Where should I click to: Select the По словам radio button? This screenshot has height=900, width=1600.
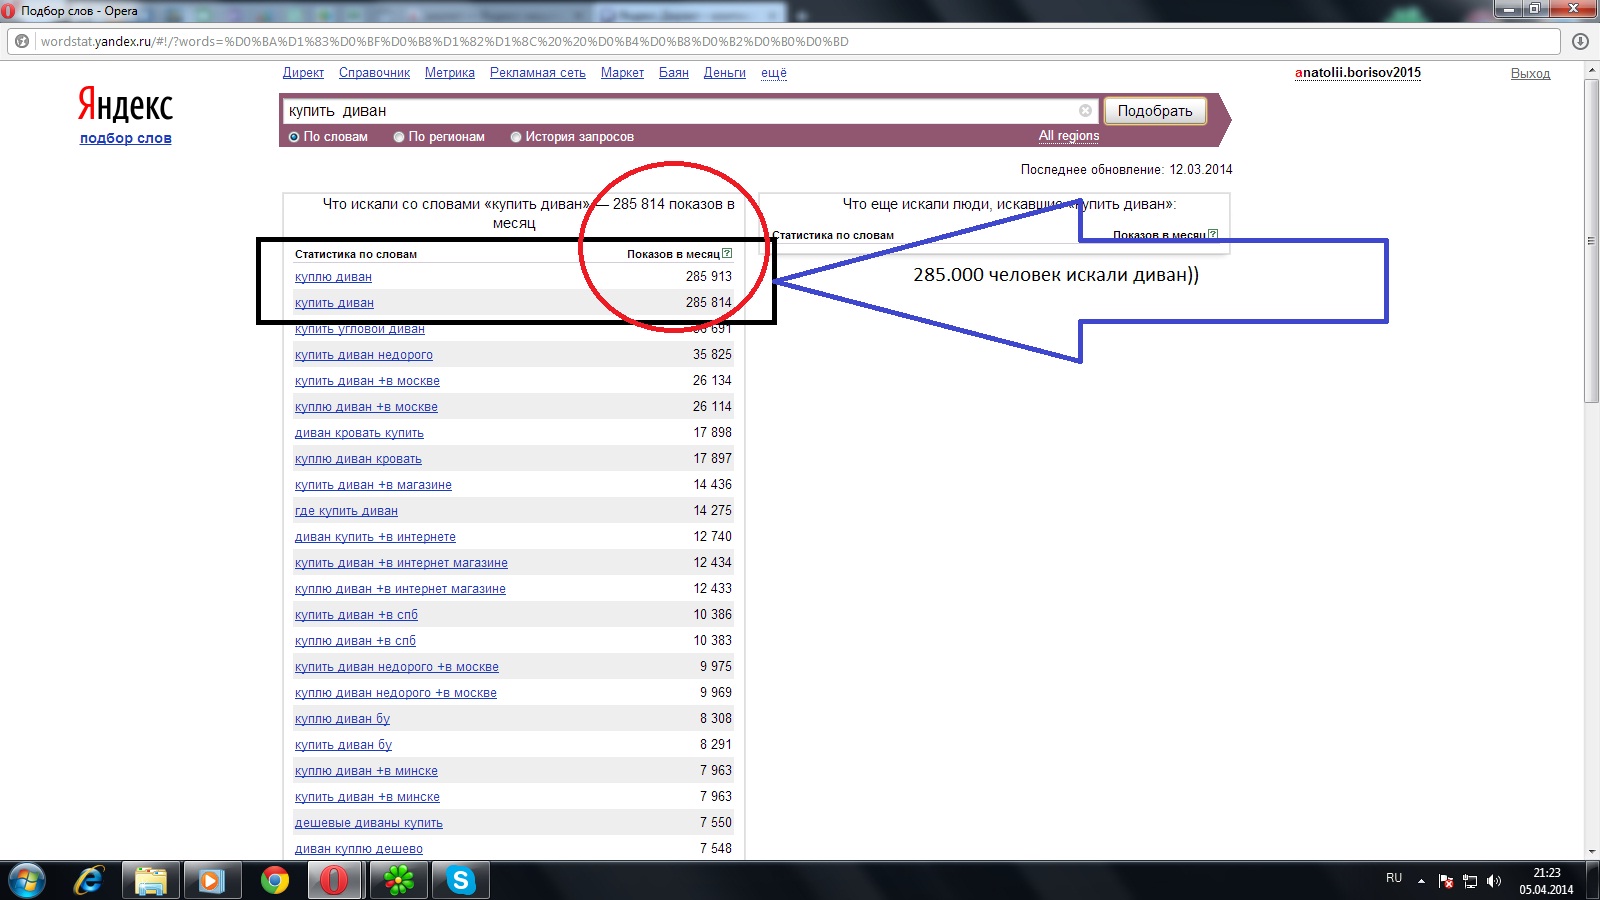point(294,137)
